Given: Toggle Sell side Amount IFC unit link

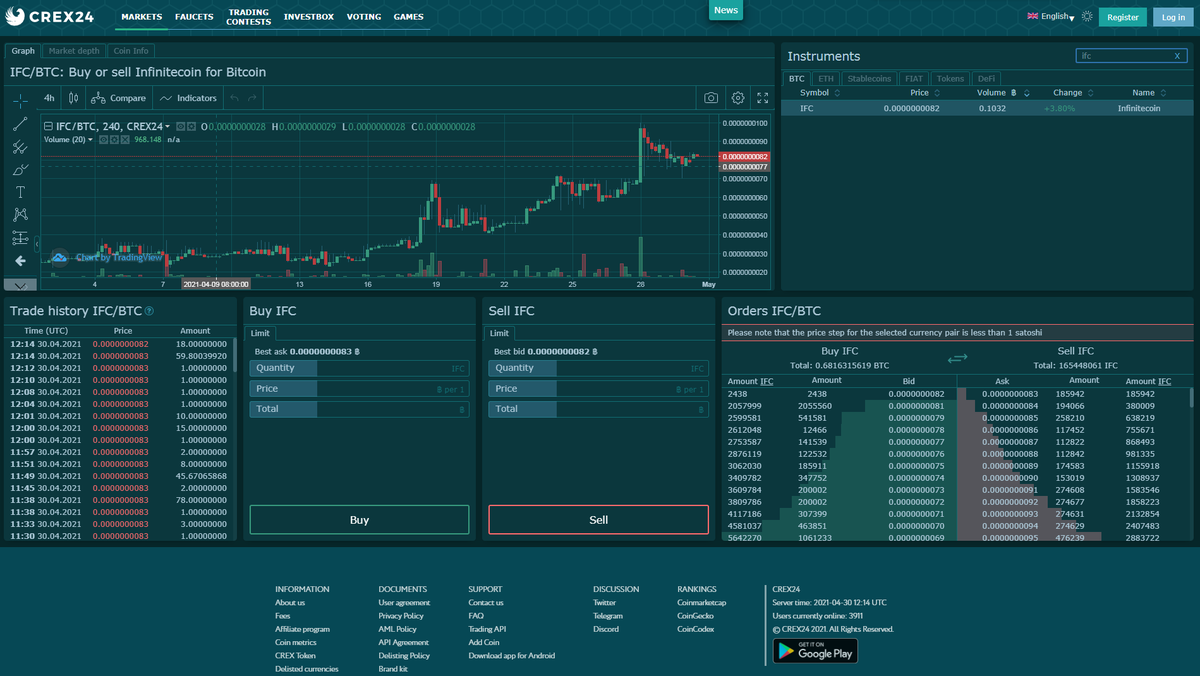Looking at the screenshot, I should (x=1164, y=381).
